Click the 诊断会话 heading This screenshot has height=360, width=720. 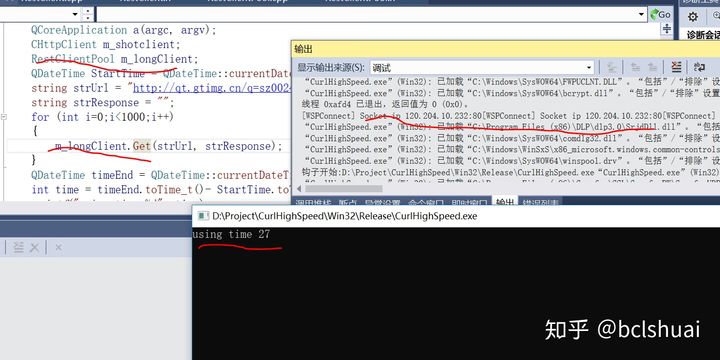pos(703,35)
